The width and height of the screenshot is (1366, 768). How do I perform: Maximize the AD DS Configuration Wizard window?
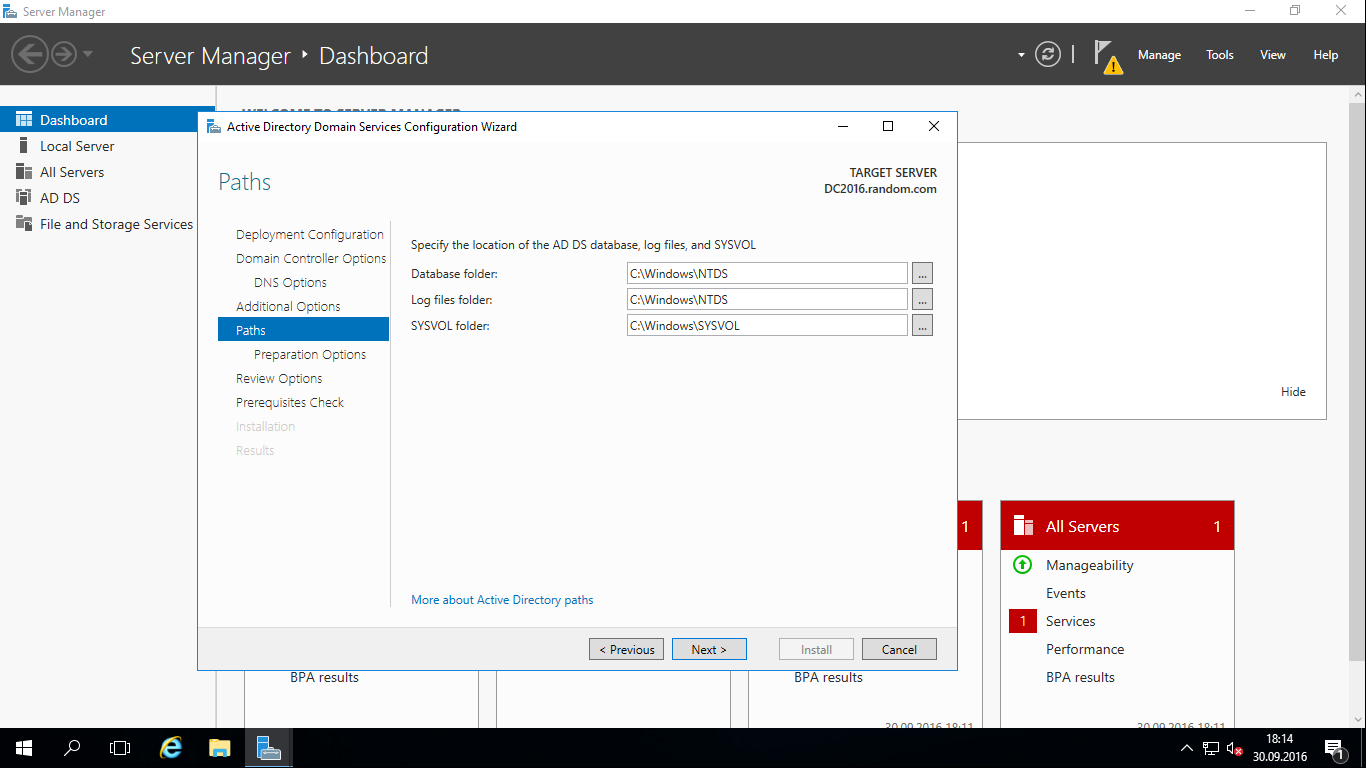(887, 126)
